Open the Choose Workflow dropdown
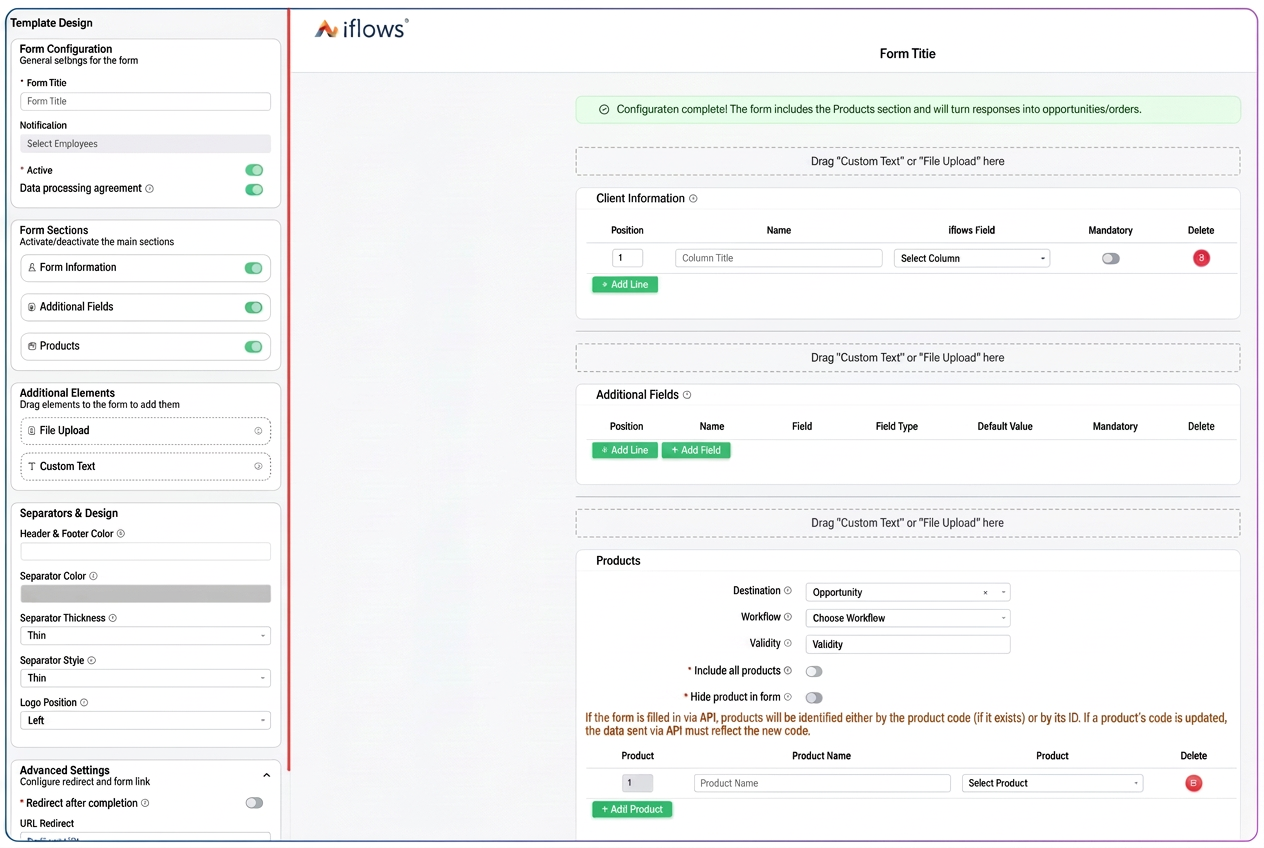1264x848 pixels. pyautogui.click(x=908, y=618)
